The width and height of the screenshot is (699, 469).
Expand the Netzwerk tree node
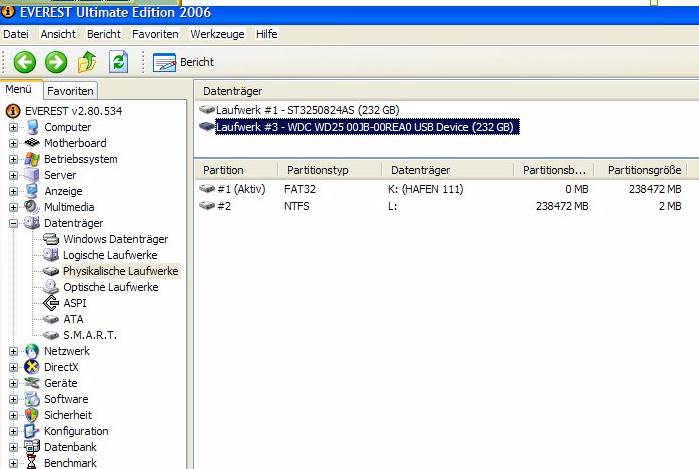pos(13,351)
